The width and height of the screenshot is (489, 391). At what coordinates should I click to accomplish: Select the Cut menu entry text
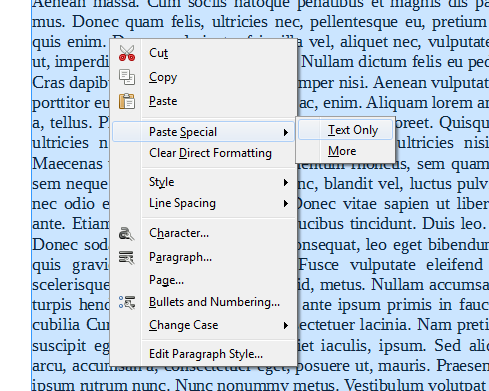[159, 53]
